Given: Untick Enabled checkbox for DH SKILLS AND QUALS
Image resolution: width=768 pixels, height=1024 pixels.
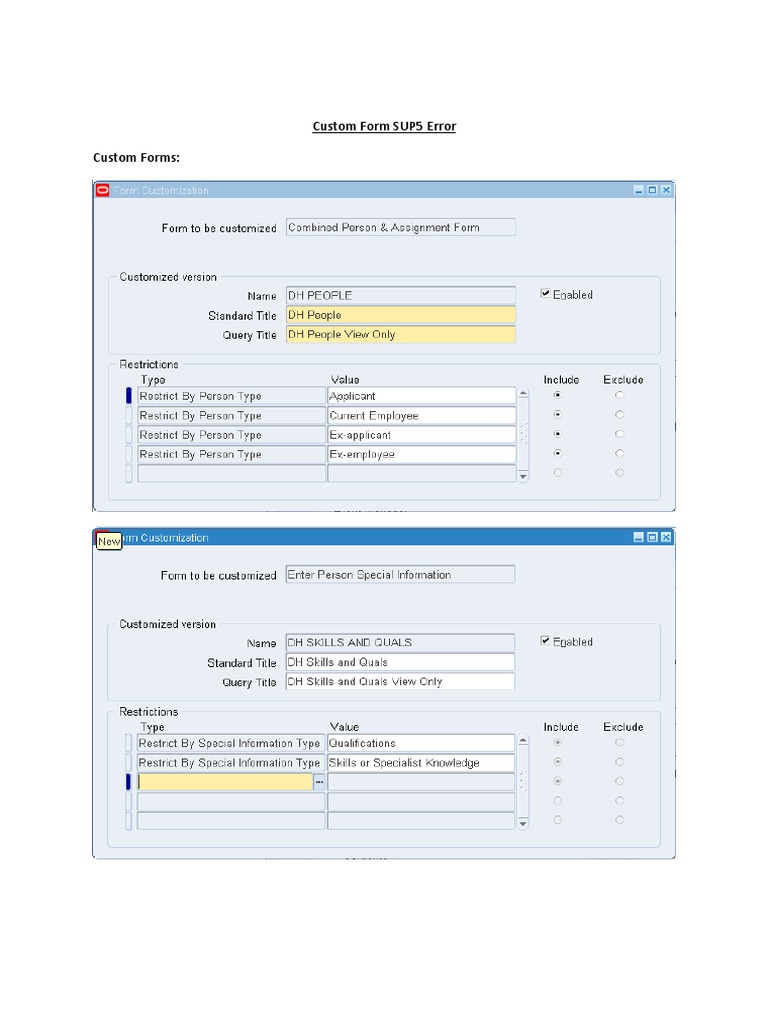Looking at the screenshot, I should [545, 641].
